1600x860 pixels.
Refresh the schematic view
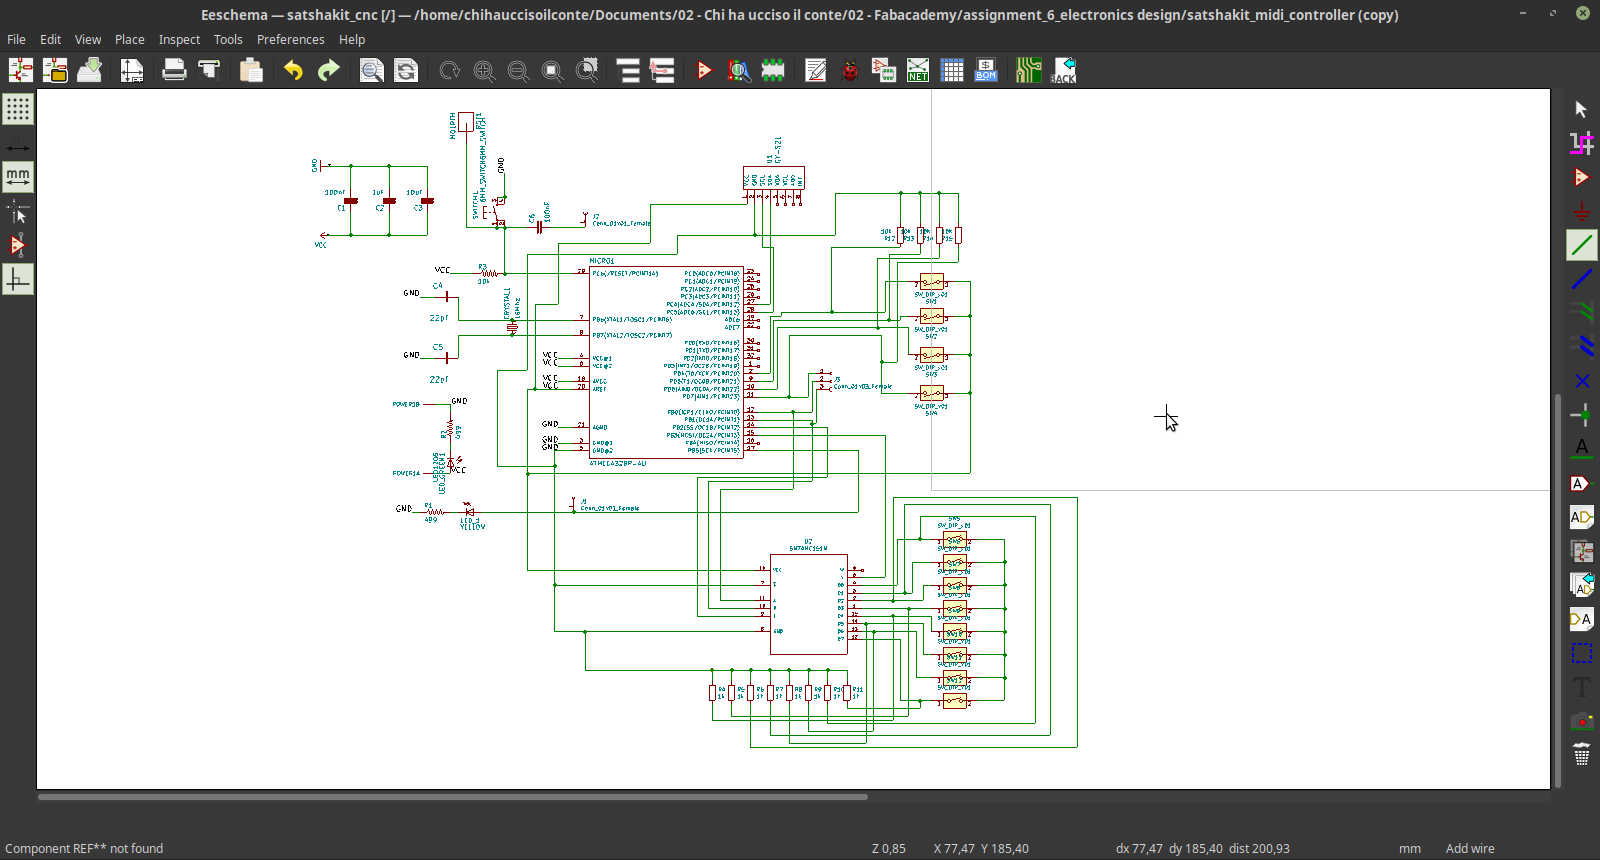tap(450, 70)
